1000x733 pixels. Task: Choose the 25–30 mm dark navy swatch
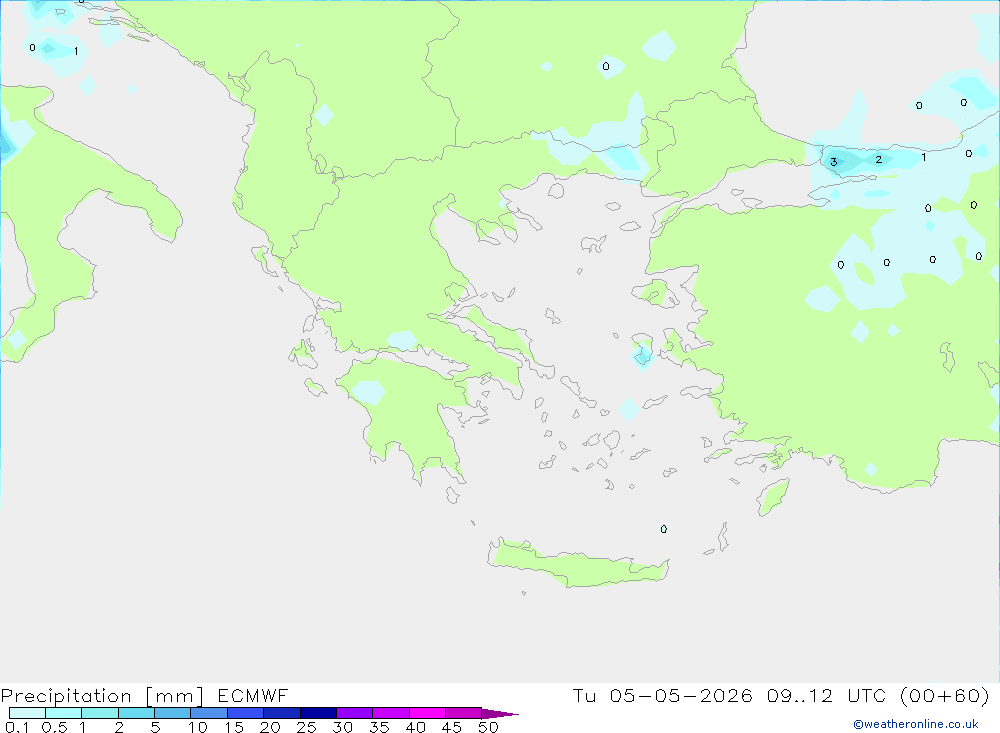click(318, 713)
